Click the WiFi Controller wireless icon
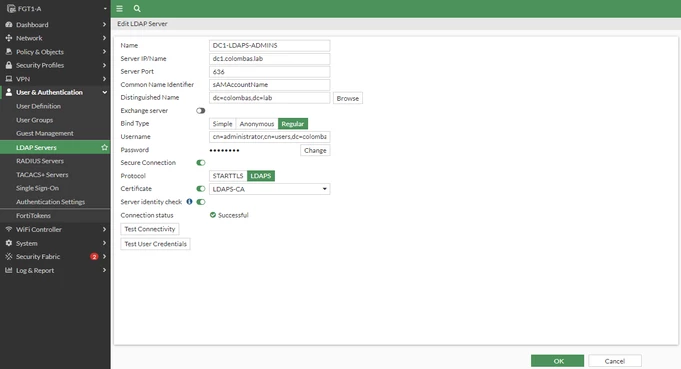This screenshot has height=369, width=681. (9, 229)
